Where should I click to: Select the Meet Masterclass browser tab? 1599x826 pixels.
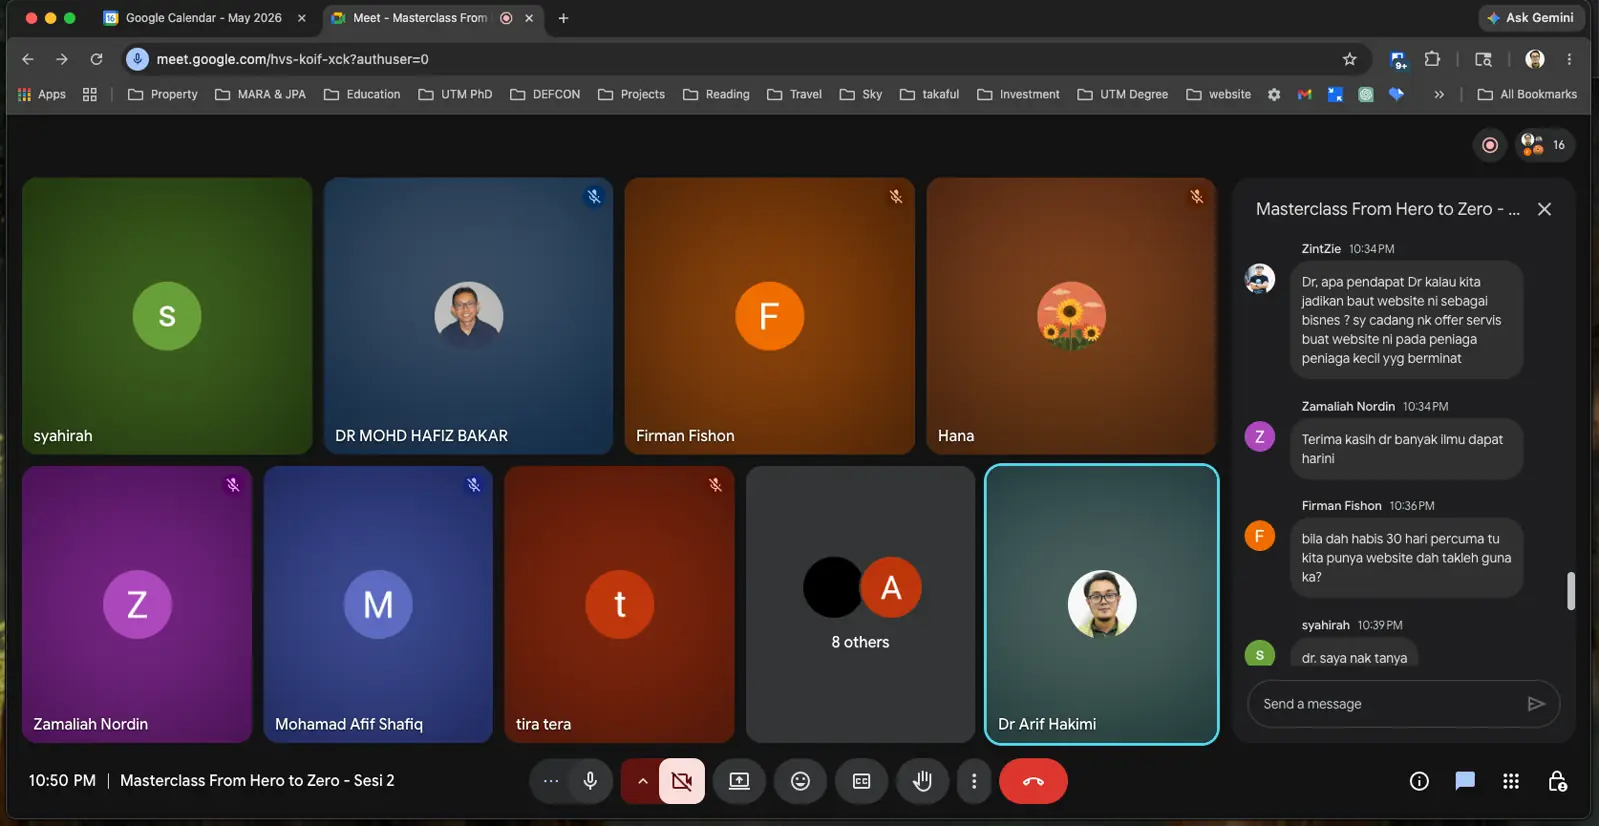click(x=435, y=18)
